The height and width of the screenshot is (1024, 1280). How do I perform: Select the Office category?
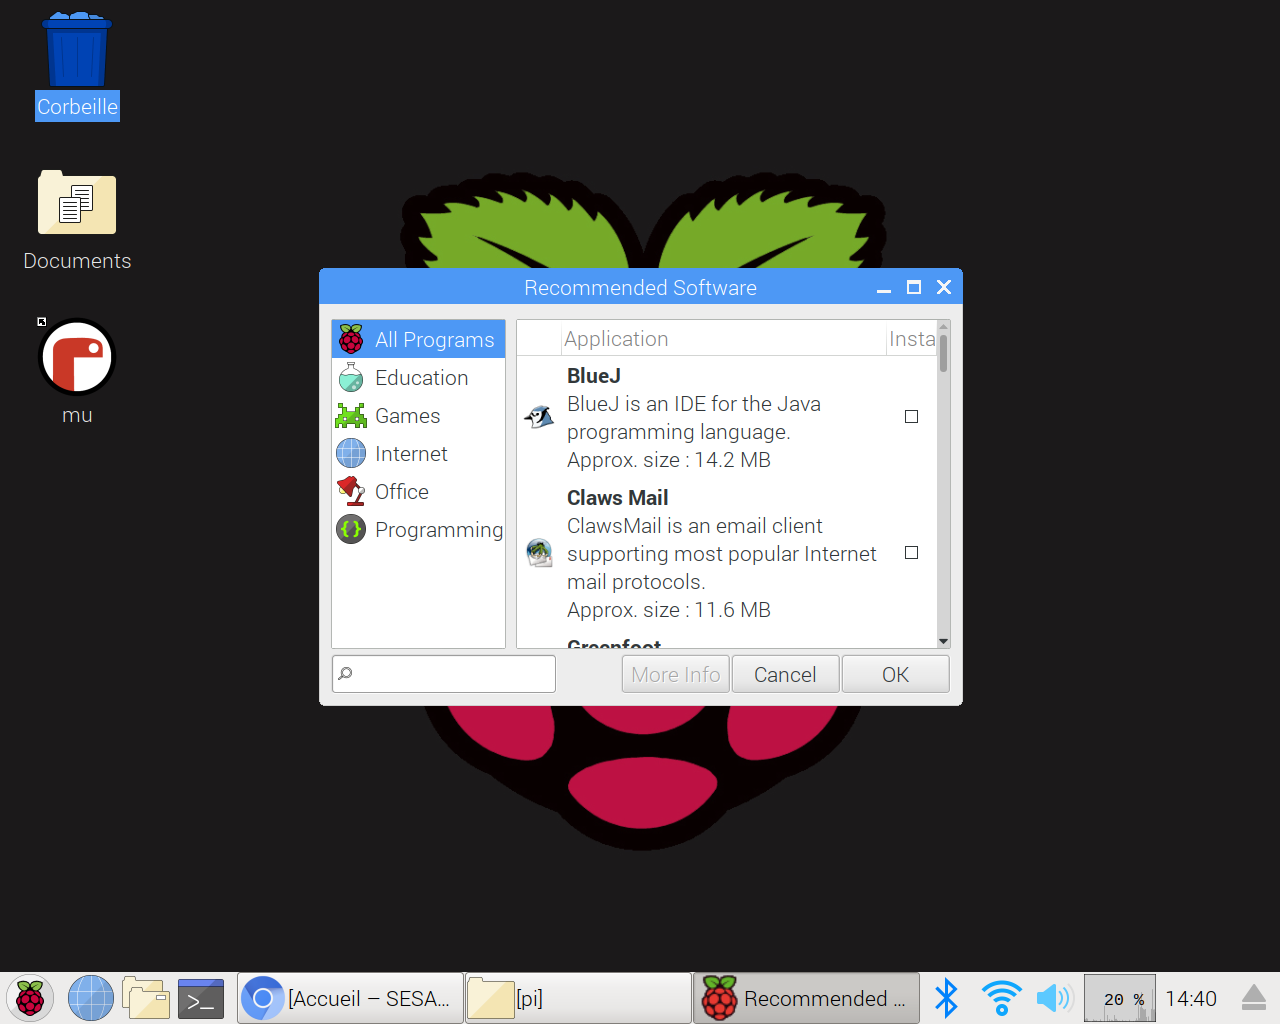tap(418, 492)
